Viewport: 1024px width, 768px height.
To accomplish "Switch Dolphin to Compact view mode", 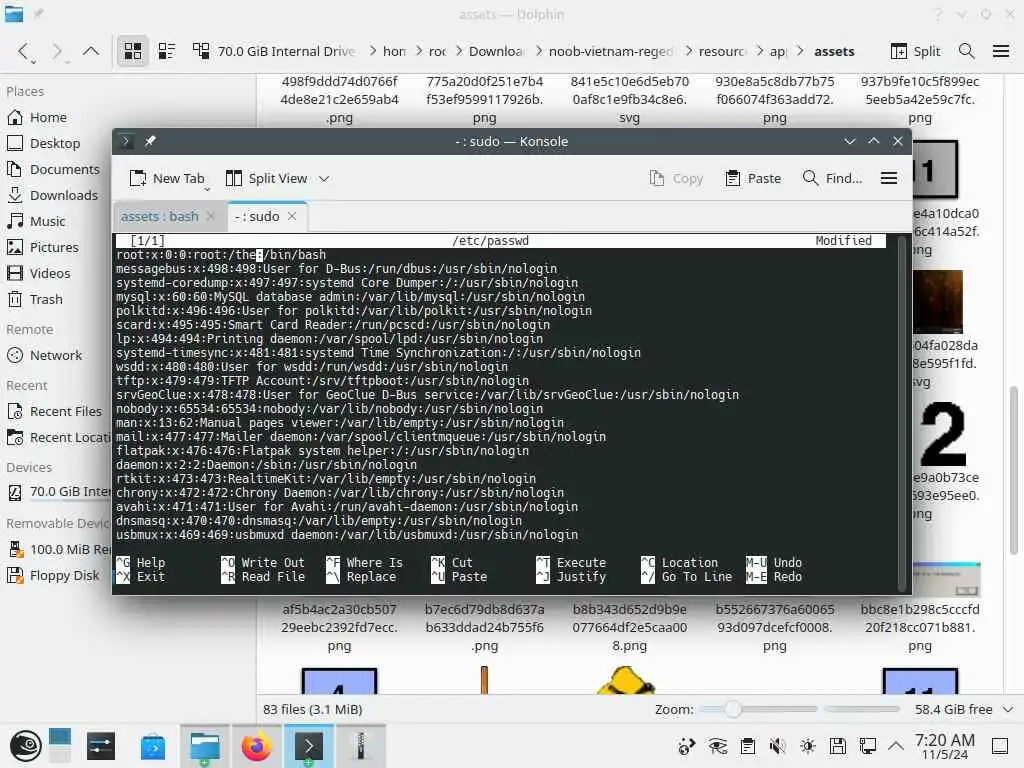I will pyautogui.click(x=167, y=51).
